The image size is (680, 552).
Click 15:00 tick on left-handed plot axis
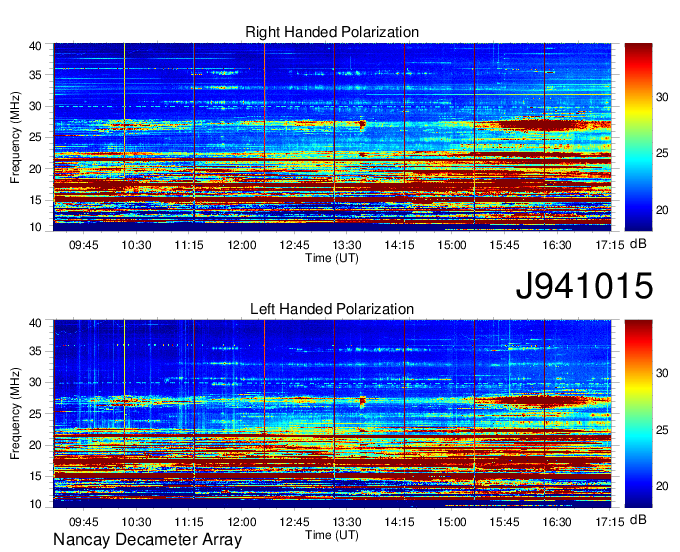(452, 522)
